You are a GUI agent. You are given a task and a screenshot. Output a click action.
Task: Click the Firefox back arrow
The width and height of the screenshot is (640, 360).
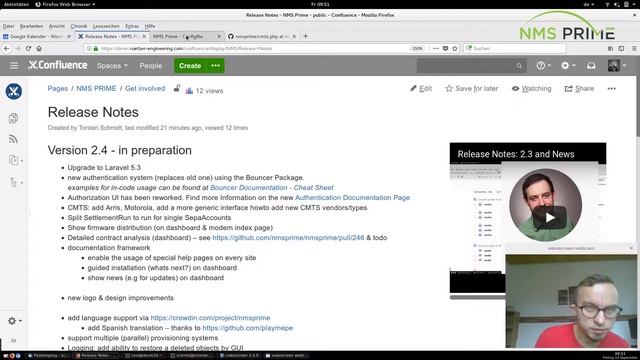click(7, 48)
